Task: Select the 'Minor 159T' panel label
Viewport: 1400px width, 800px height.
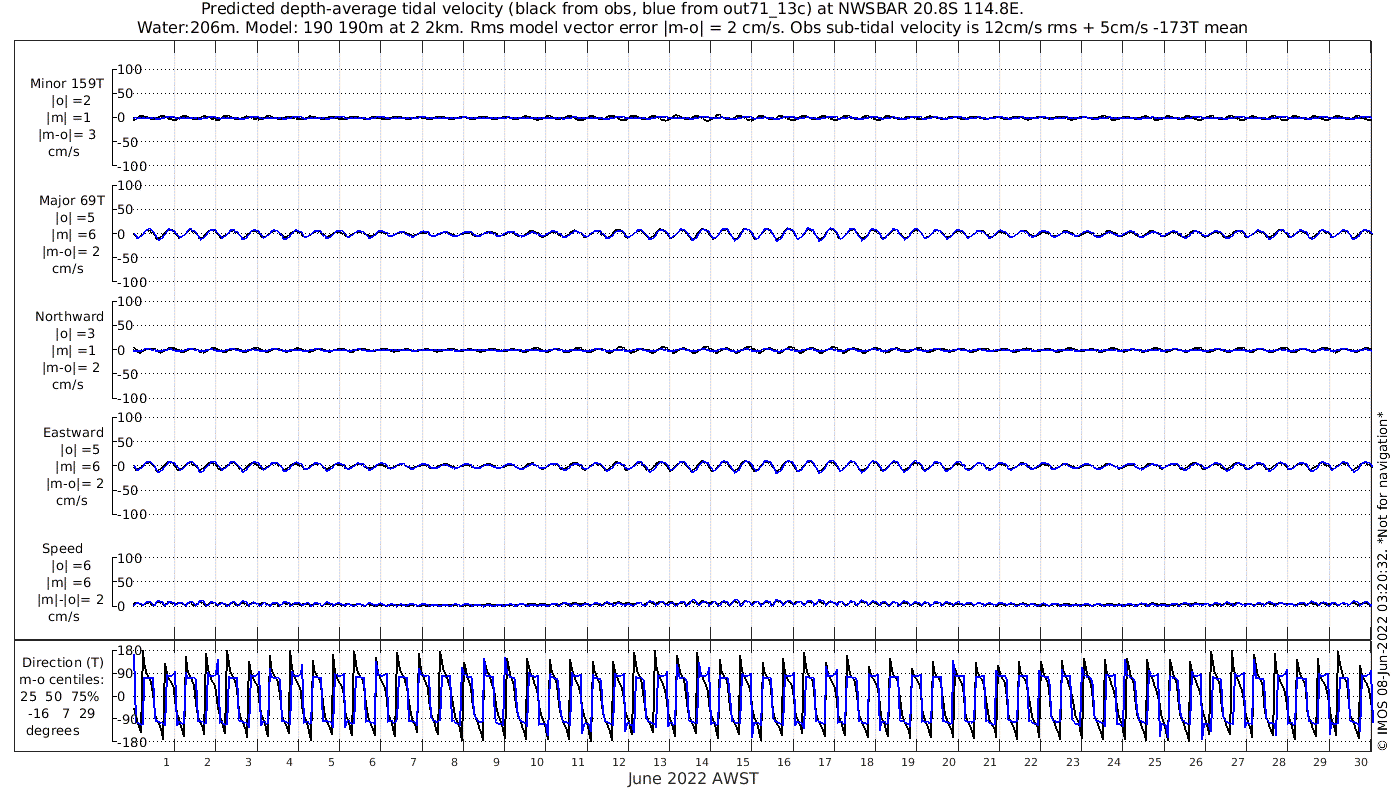Action: pos(67,84)
